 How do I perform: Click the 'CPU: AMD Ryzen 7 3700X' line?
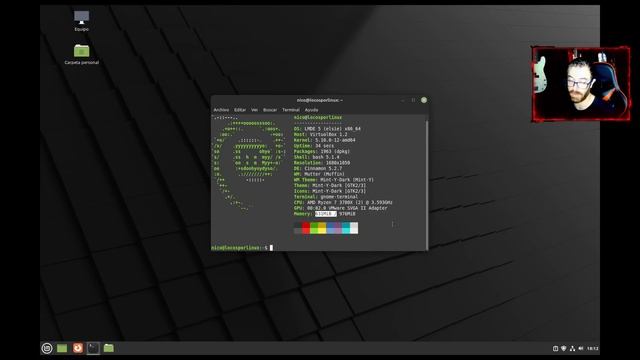point(343,203)
